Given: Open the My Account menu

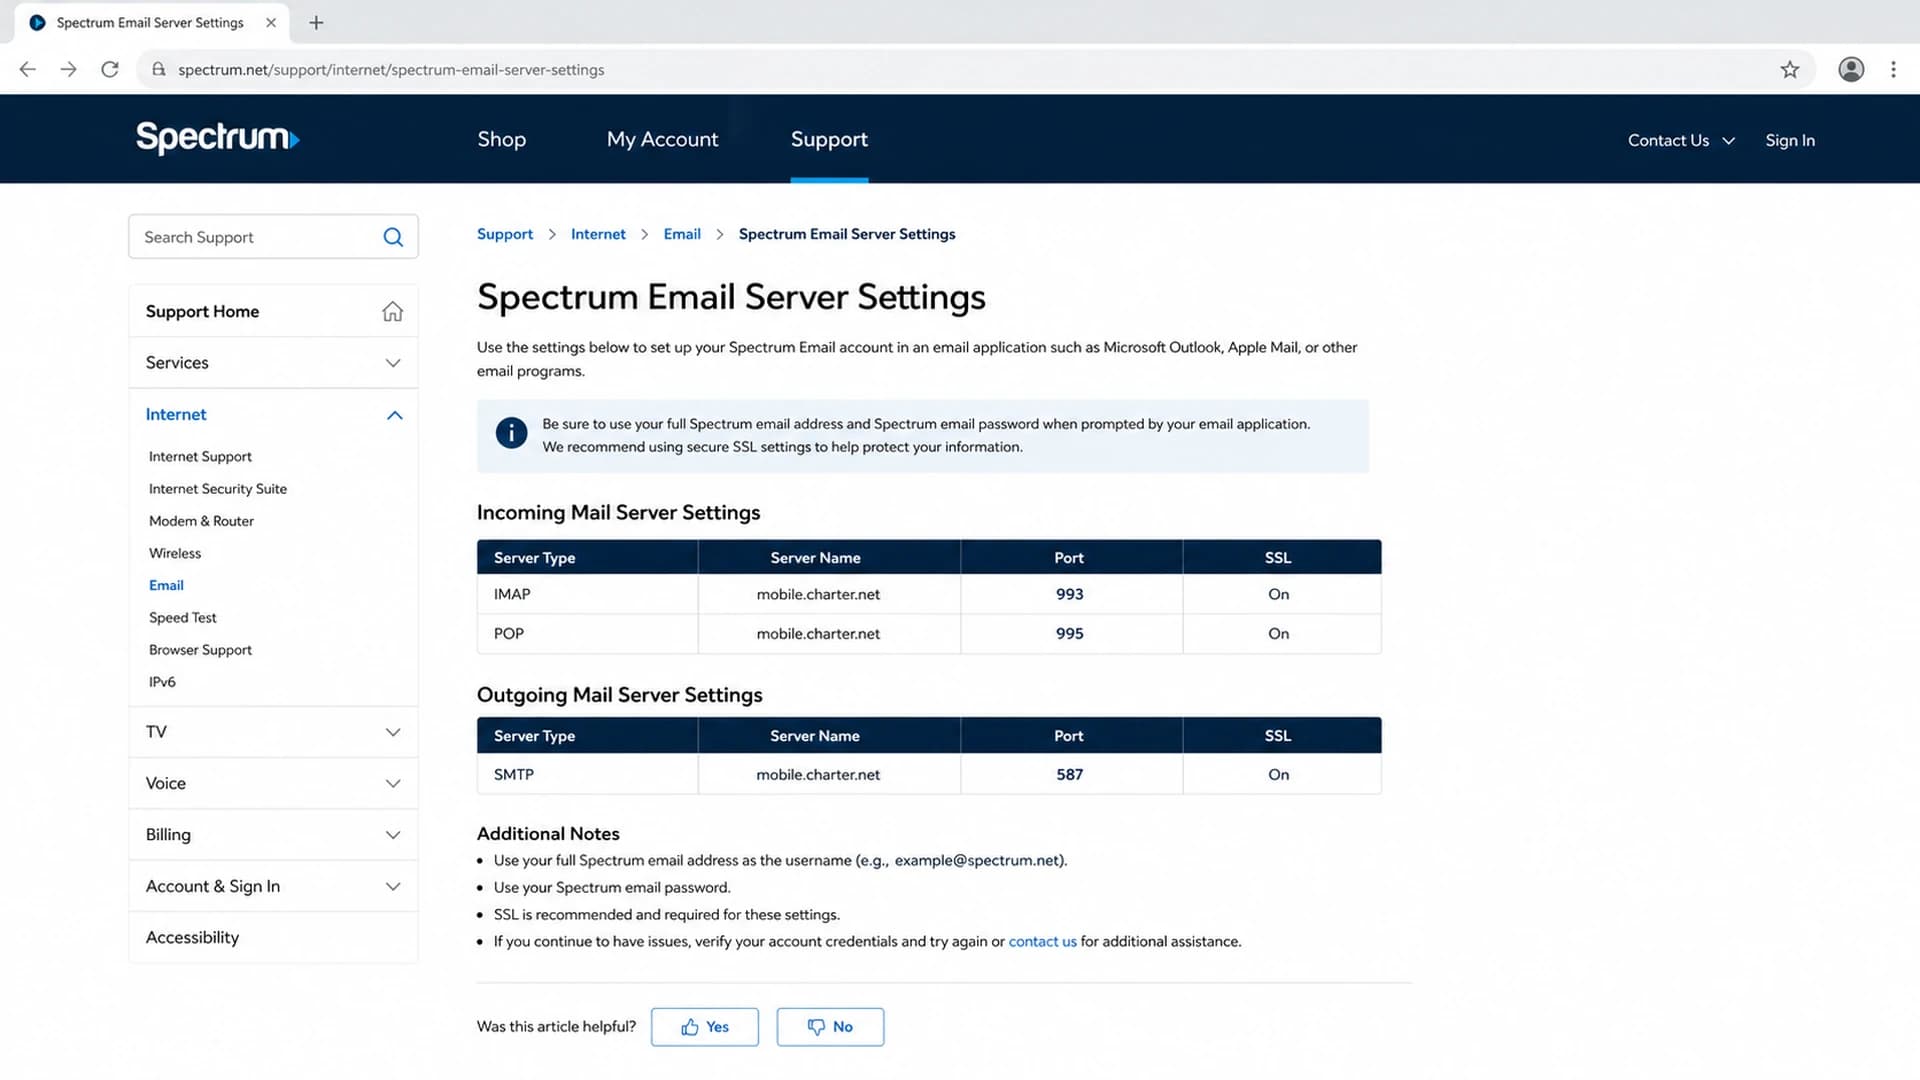Looking at the screenshot, I should click(x=662, y=139).
